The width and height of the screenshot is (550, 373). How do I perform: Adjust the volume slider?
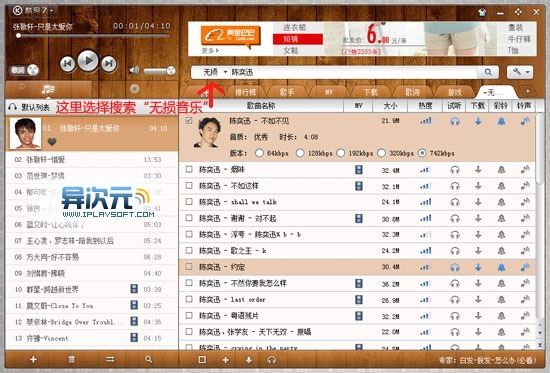(159, 71)
